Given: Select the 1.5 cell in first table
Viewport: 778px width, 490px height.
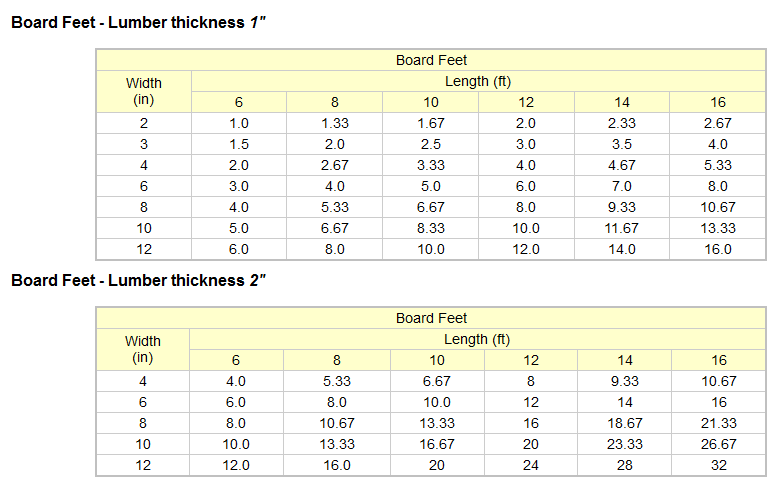Looking at the screenshot, I should click(x=239, y=144).
